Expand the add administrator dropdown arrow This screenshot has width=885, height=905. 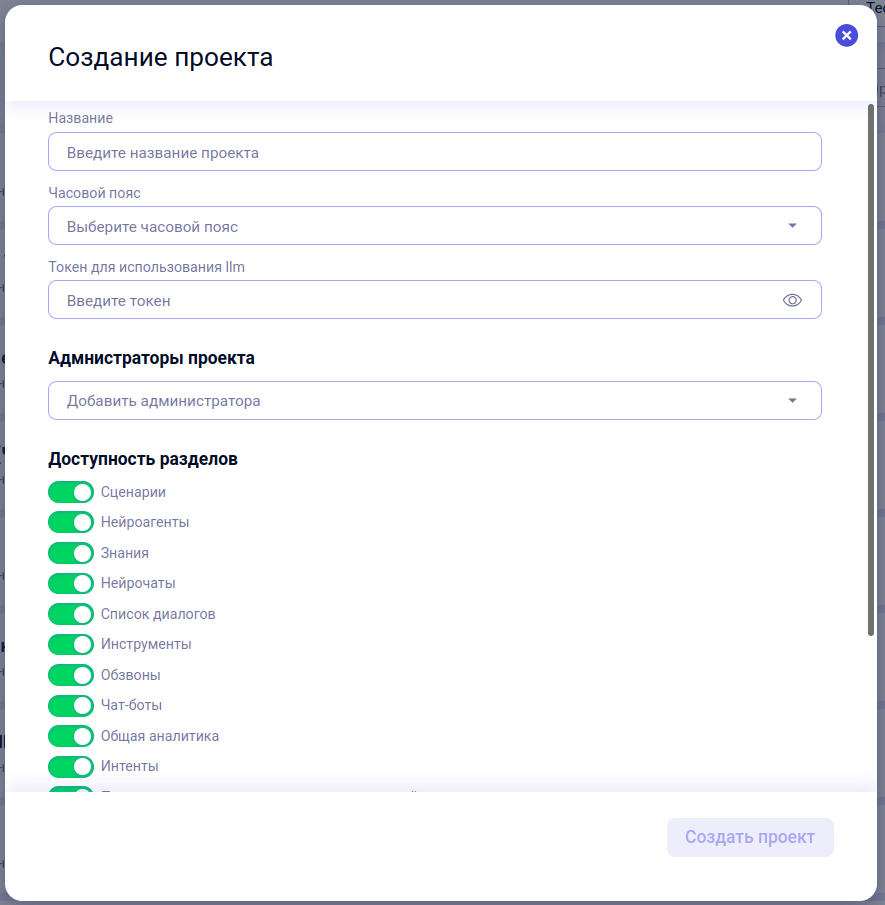792,401
